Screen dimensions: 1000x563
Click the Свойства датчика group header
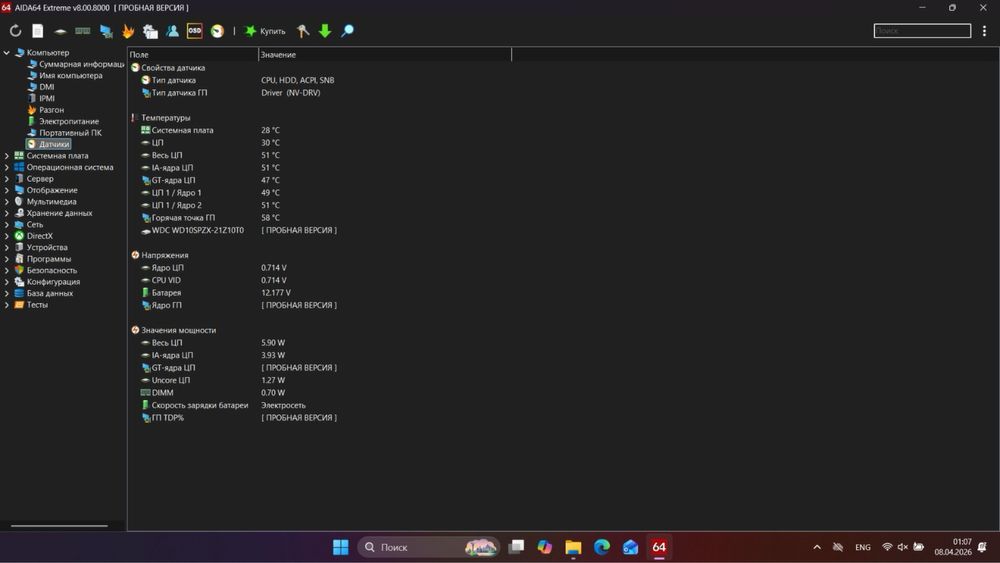click(168, 68)
